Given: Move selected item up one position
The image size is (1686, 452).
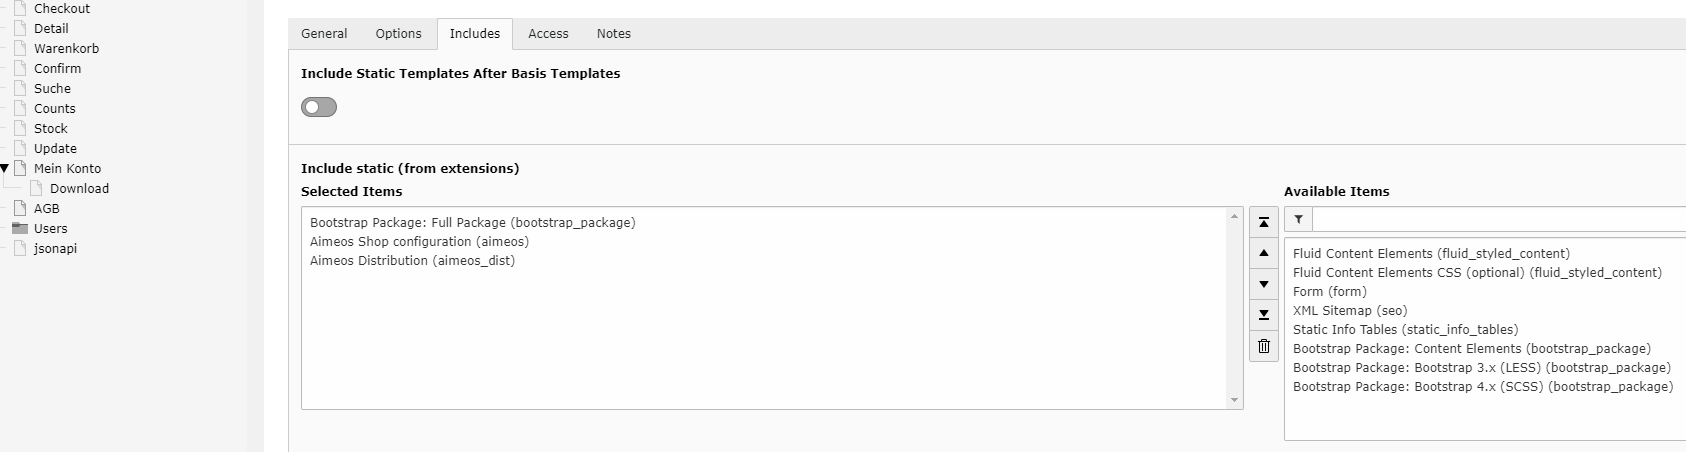Looking at the screenshot, I should pyautogui.click(x=1264, y=253).
